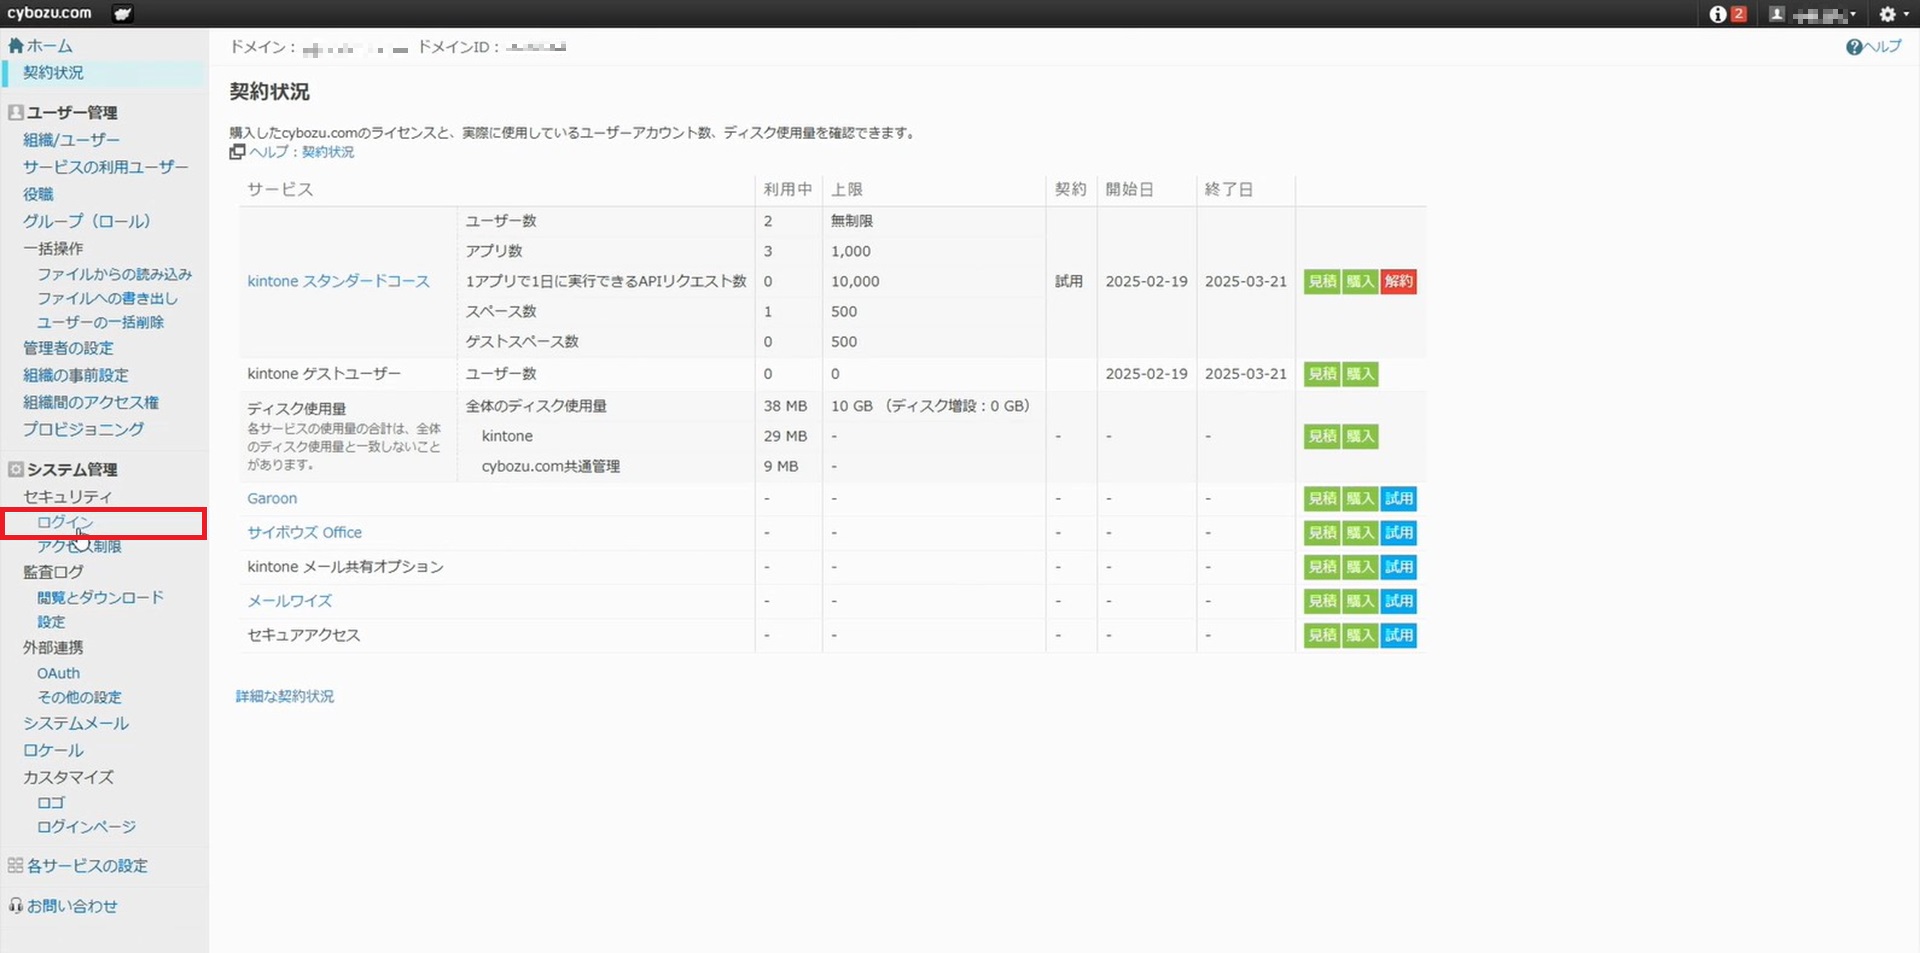This screenshot has width=1920, height=953.
Task: Click the house icon beside ホーム
Action: point(15,46)
